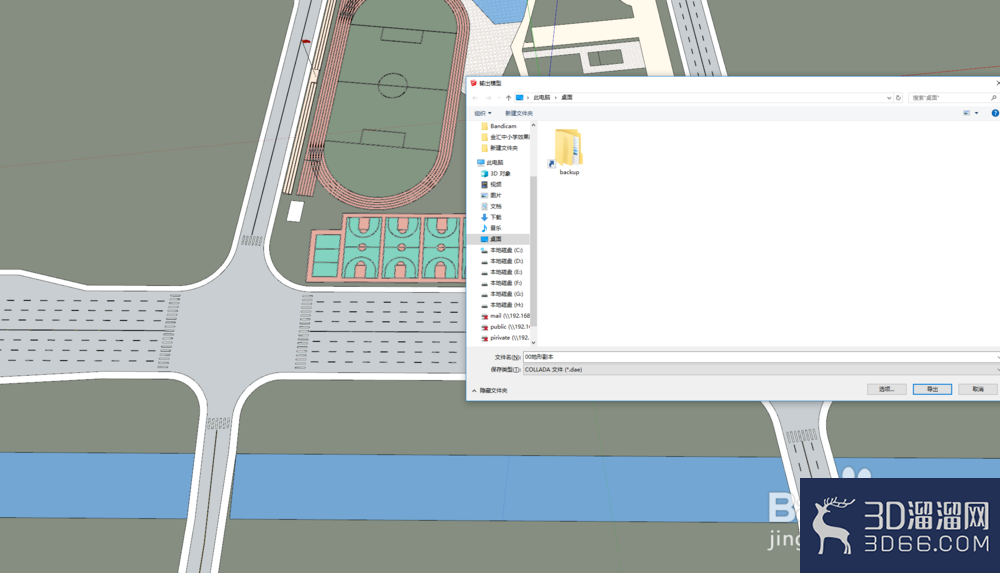Open 图片 folder in the sidebar
Image resolution: width=1000 pixels, height=573 pixels.
491,195
